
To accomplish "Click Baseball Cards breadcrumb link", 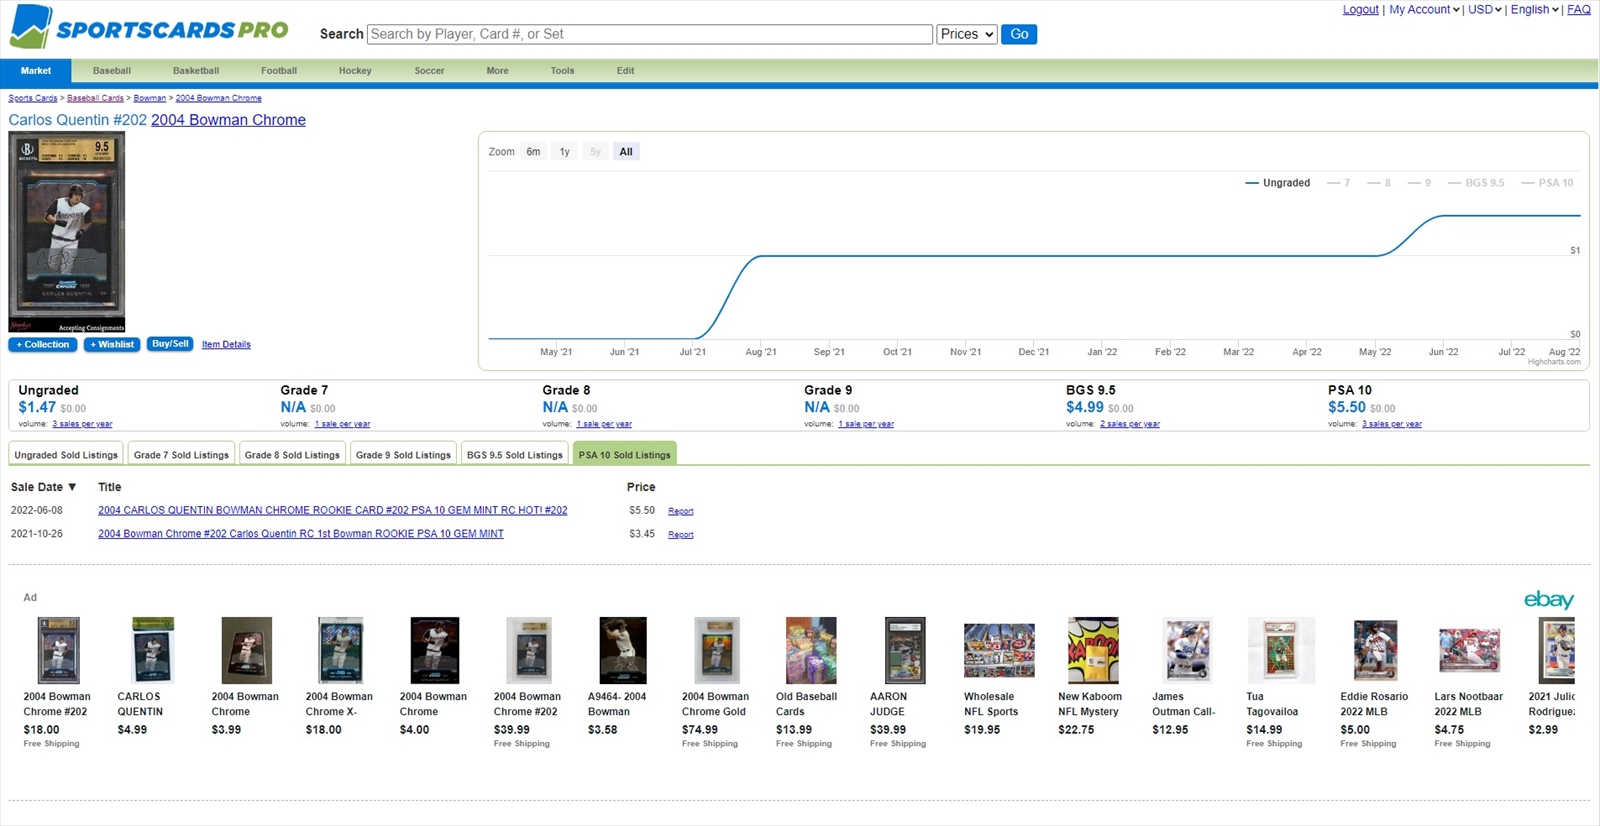I will pos(95,98).
